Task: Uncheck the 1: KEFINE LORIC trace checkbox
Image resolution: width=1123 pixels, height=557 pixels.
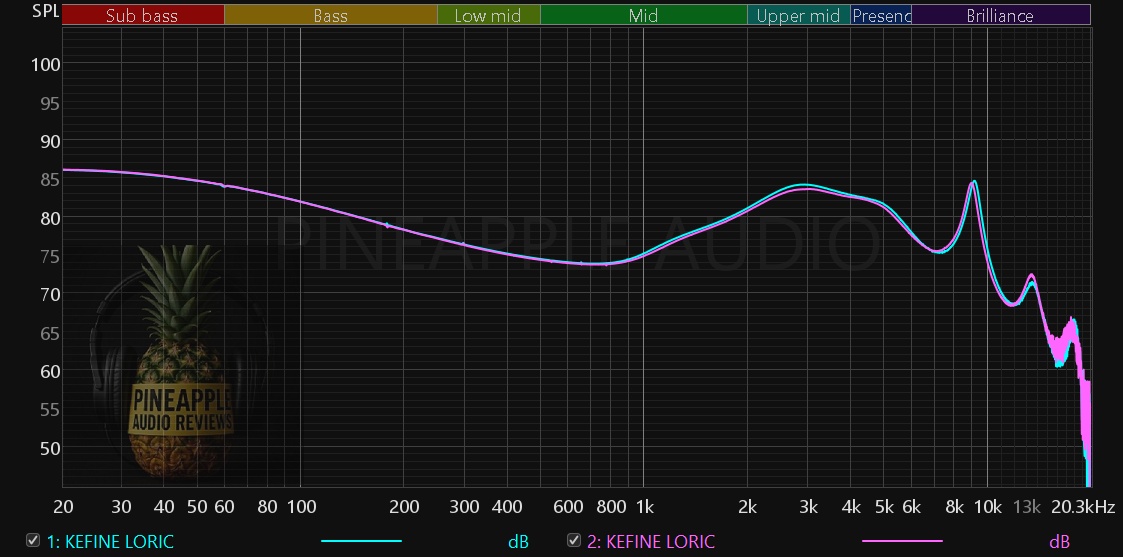Action: [33, 541]
